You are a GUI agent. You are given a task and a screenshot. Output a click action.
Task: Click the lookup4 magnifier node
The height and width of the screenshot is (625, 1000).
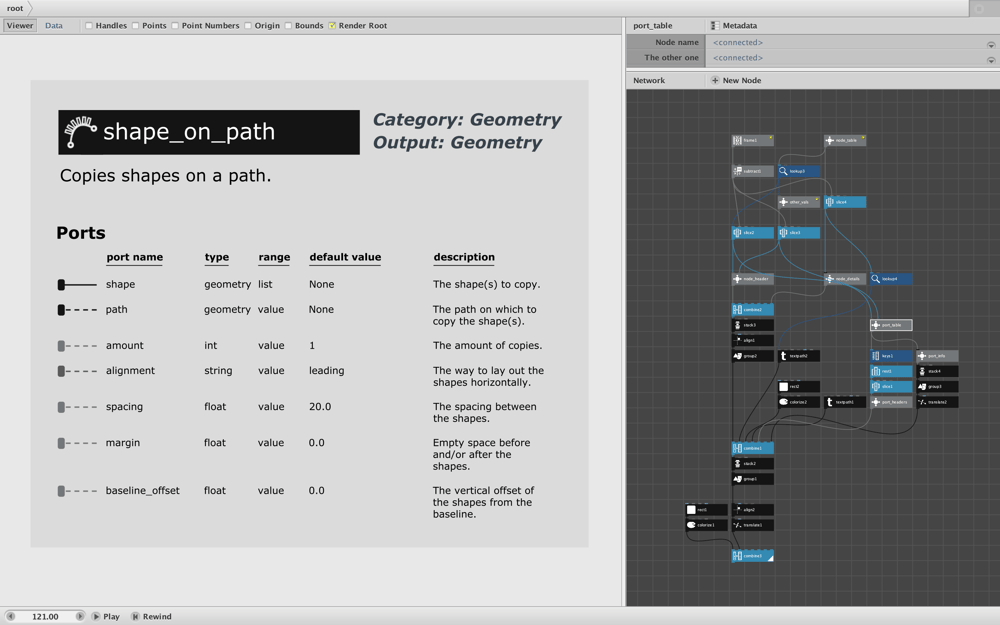click(x=891, y=279)
